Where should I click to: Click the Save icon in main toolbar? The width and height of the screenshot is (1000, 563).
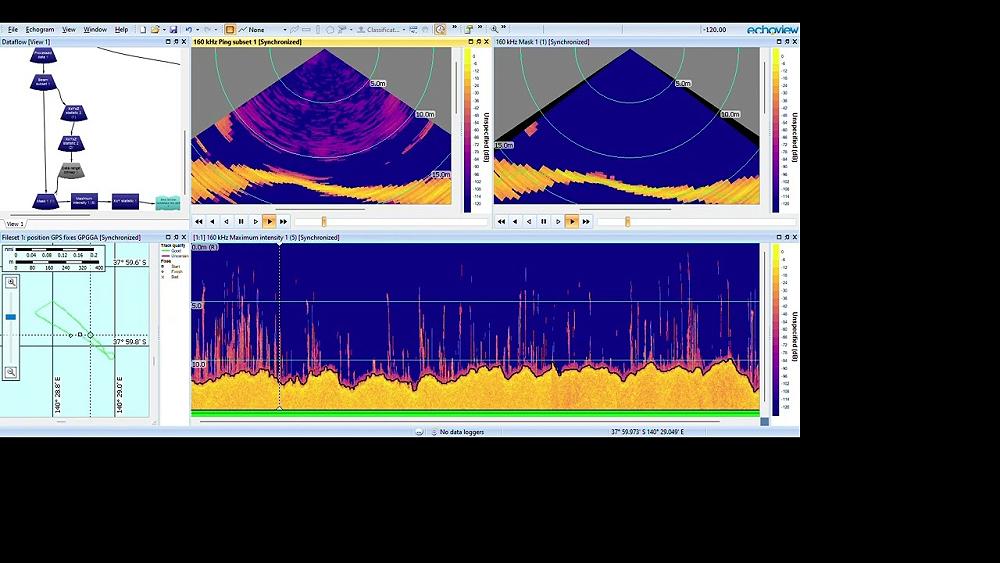pyautogui.click(x=174, y=30)
